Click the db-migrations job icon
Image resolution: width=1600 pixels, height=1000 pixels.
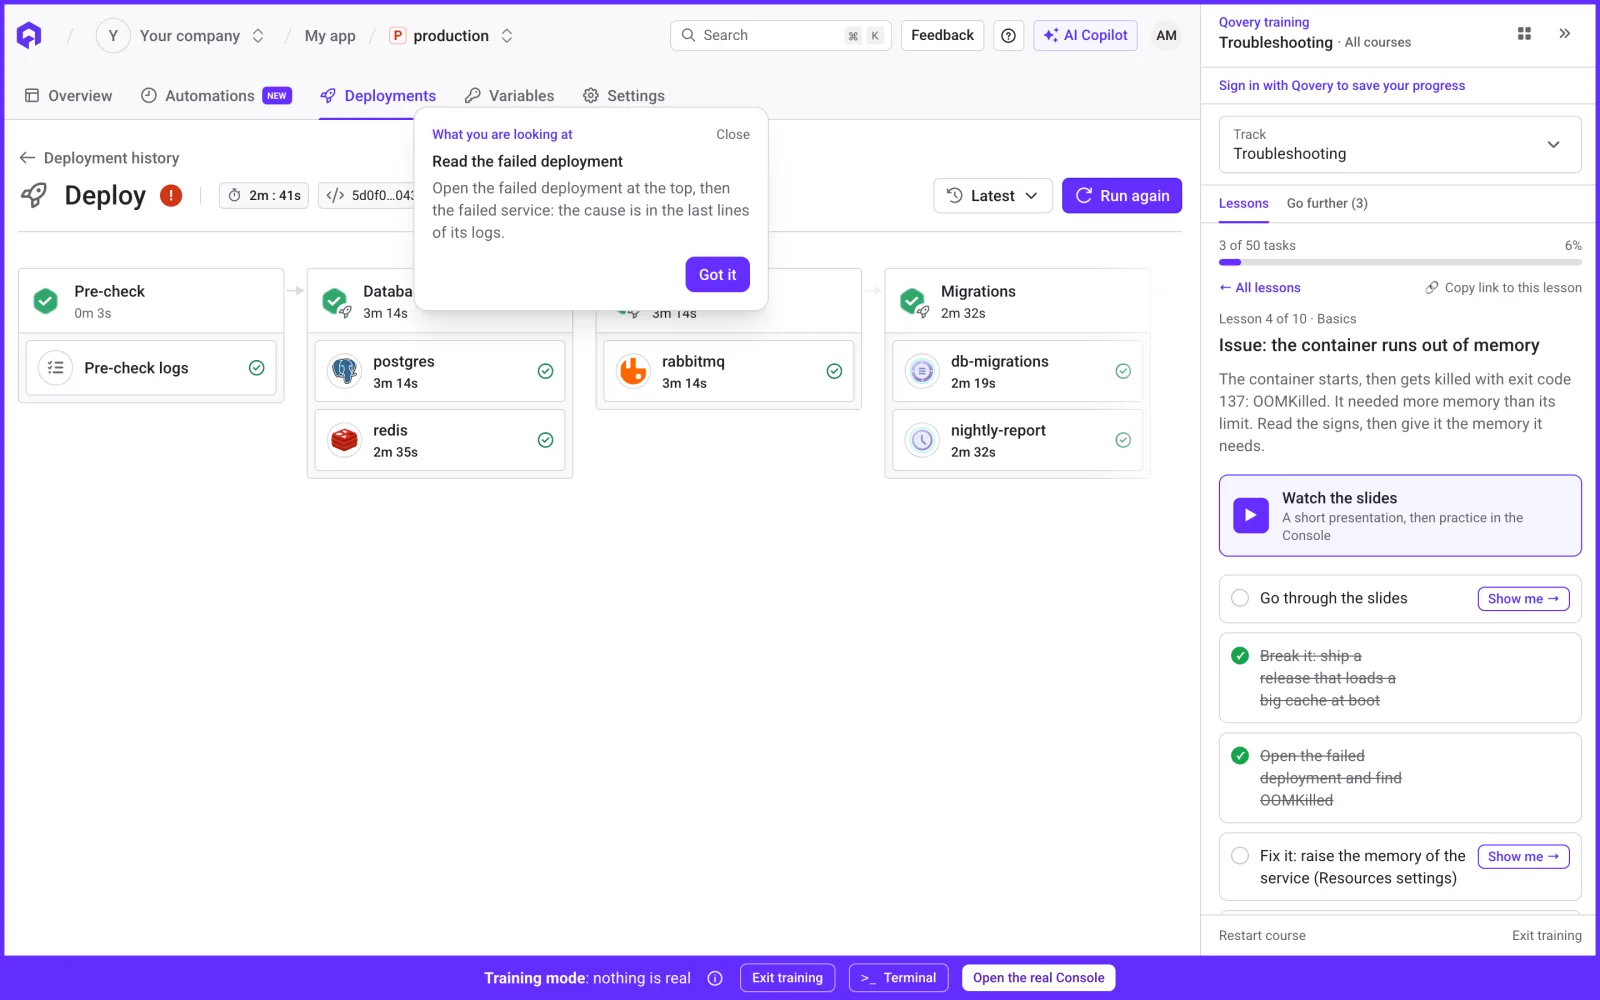[x=922, y=371]
